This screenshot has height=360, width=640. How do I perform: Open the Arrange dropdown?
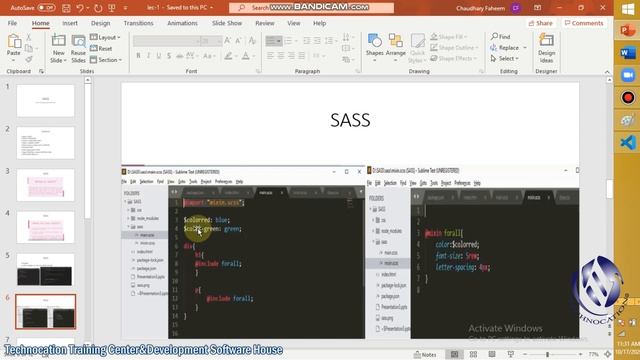(x=396, y=48)
